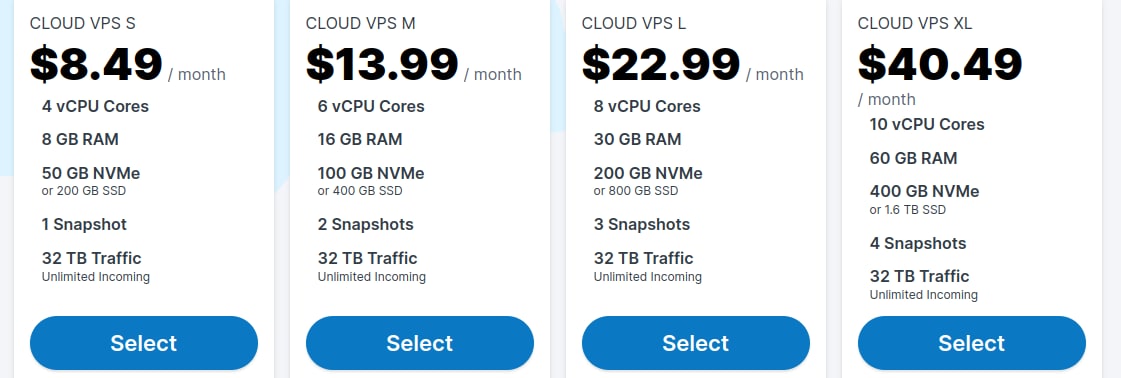Click the $8.49 monthly price

tap(97, 64)
